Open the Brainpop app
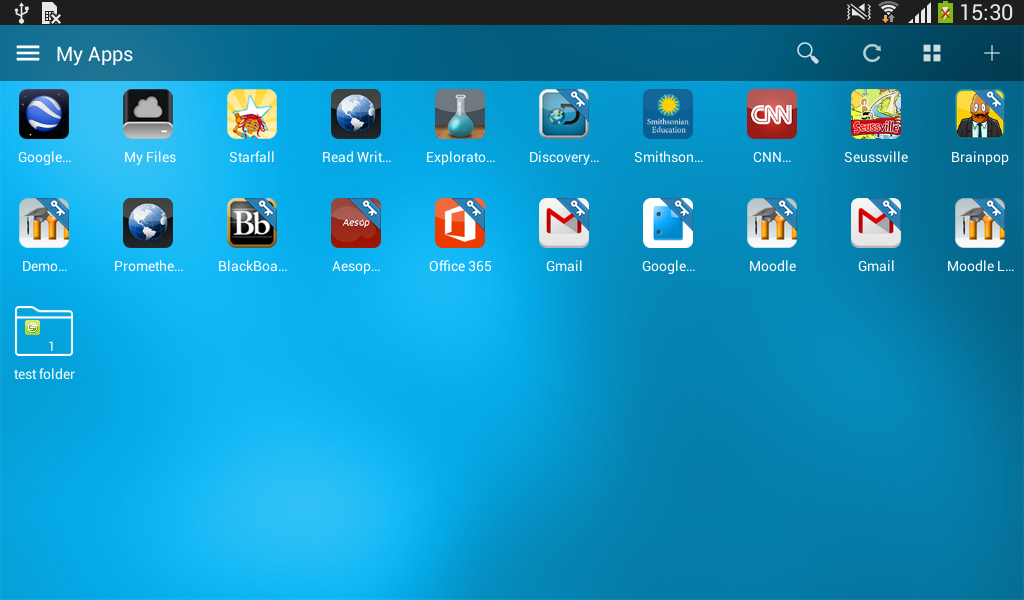The width and height of the screenshot is (1024, 600). [x=980, y=114]
